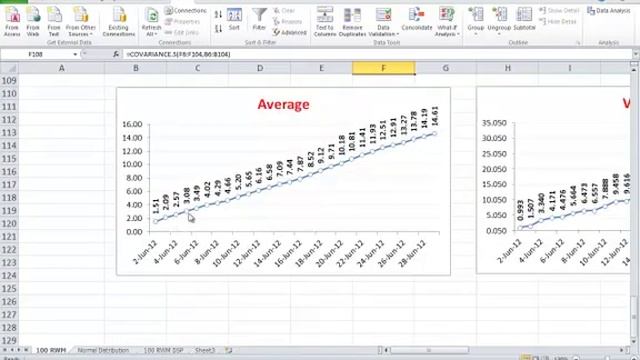This screenshot has height=360, width=640.
Task: Click vertical scrollbar down arrow
Action: (635, 342)
